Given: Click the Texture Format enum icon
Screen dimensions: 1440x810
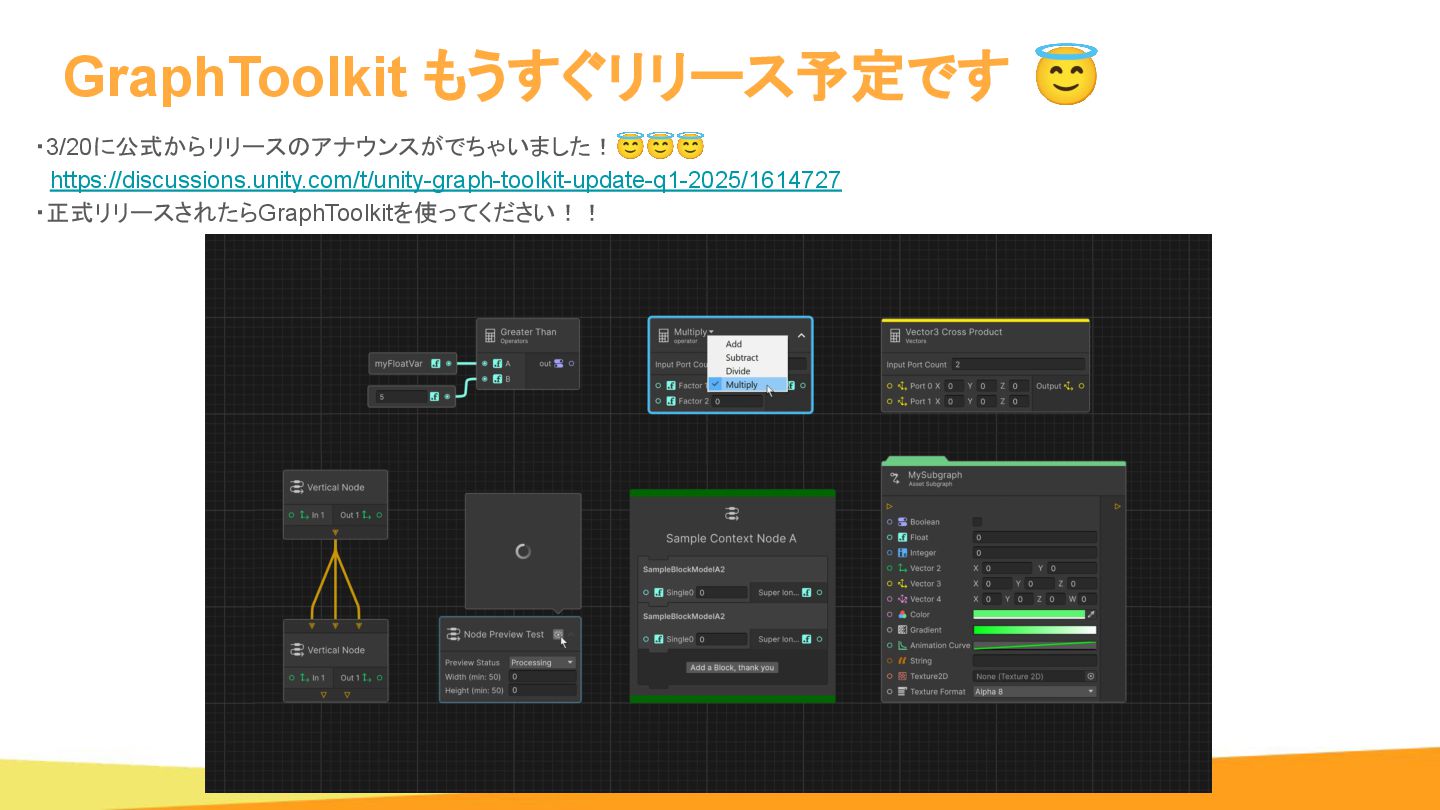Looking at the screenshot, I should tap(902, 692).
